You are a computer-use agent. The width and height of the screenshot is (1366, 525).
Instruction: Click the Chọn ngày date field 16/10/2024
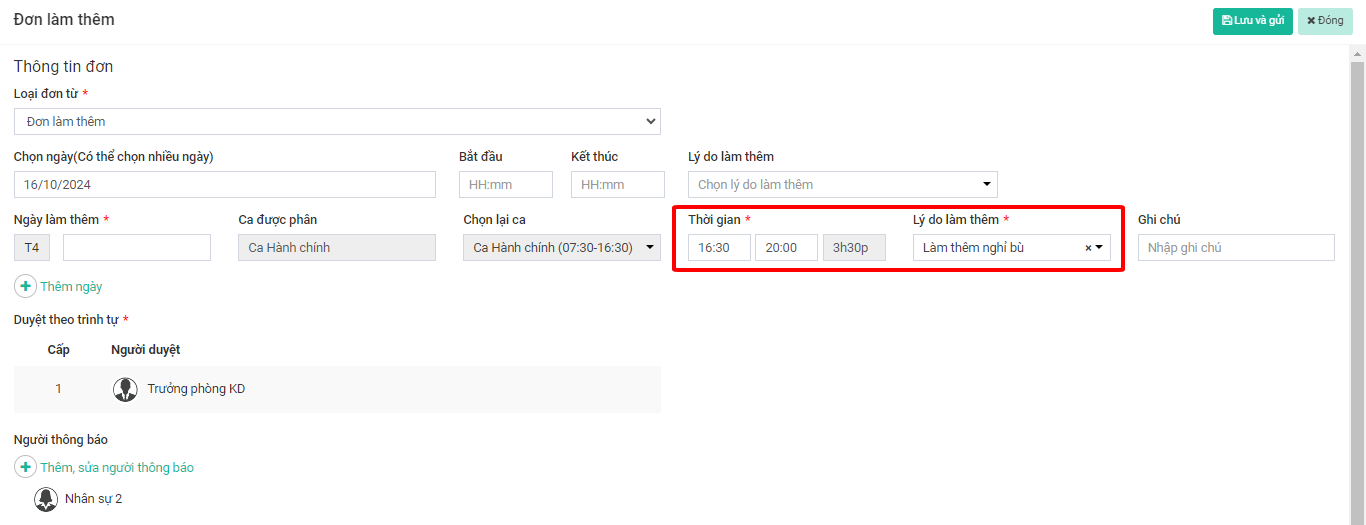coord(225,185)
